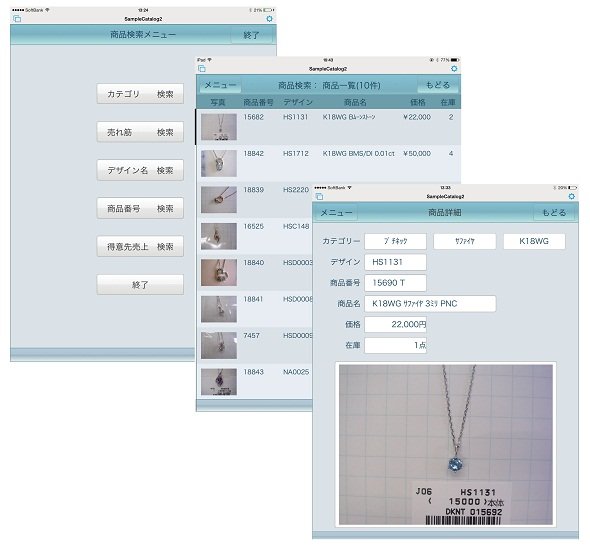The width and height of the screenshot is (590, 545).
Task: Open 売れ筋 検索 search
Action: [140, 132]
